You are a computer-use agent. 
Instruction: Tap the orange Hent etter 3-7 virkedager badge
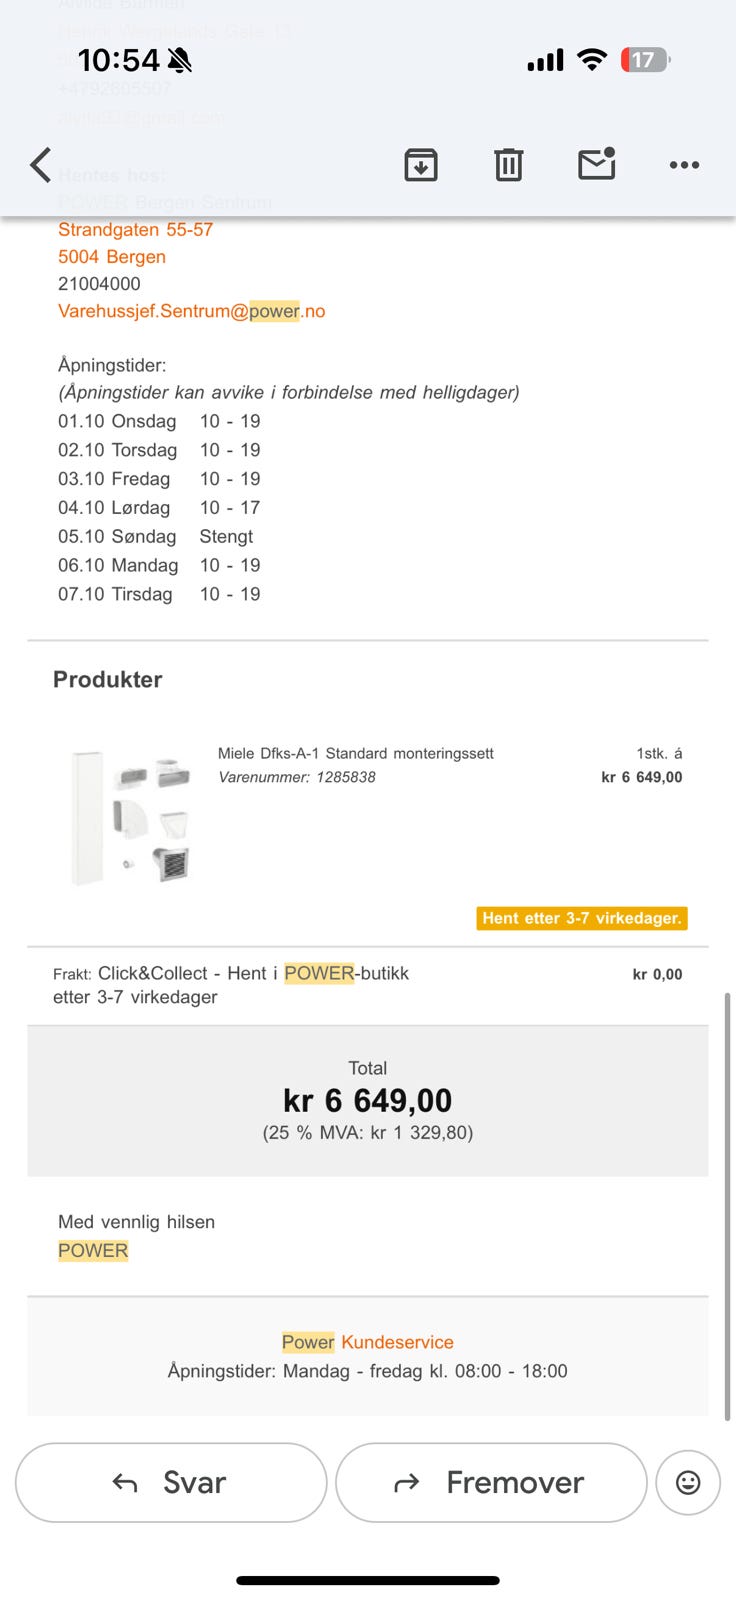point(582,918)
